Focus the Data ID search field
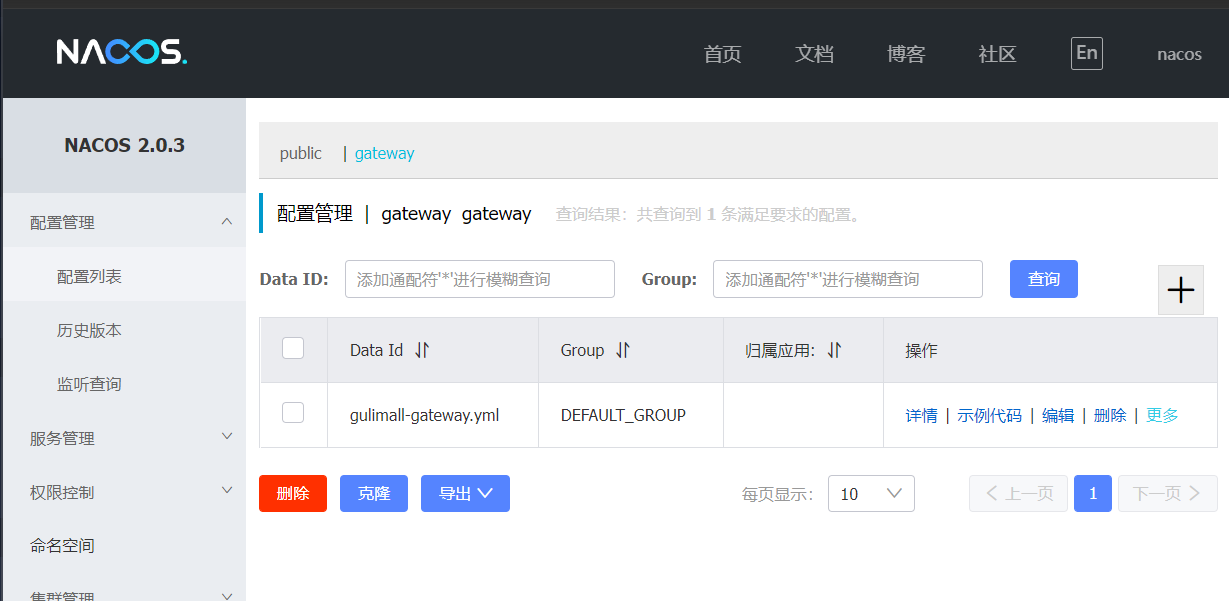The height and width of the screenshot is (601, 1229). pyautogui.click(x=480, y=279)
